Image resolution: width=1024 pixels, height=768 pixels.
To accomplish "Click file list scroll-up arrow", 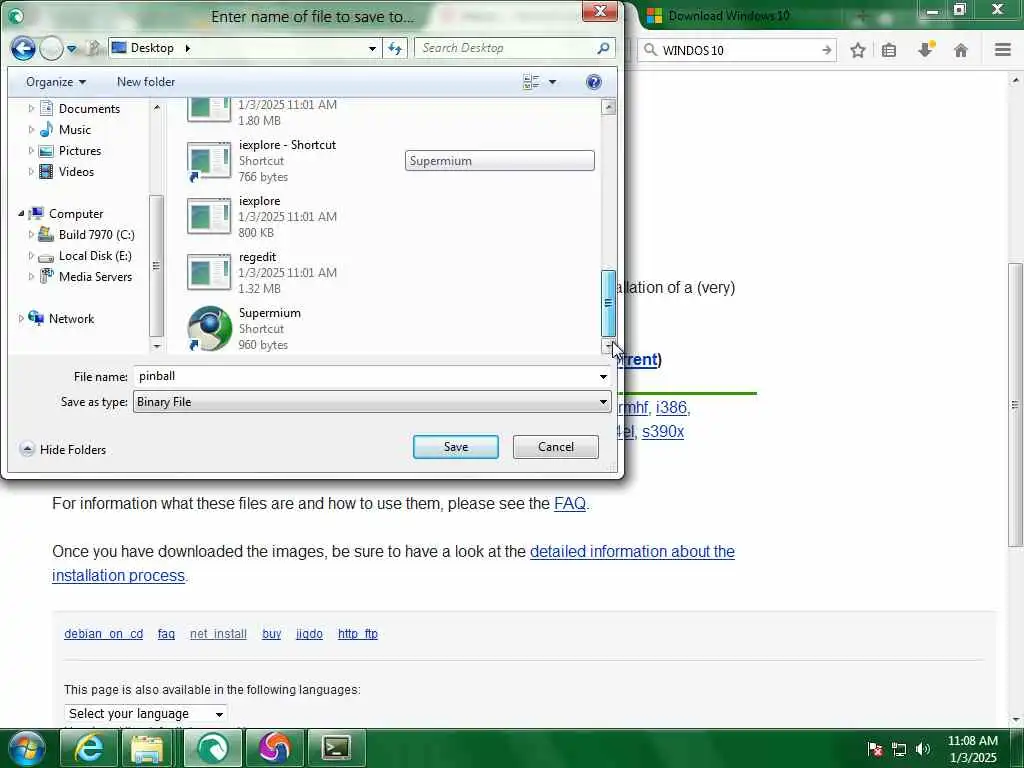I will pyautogui.click(x=608, y=107).
